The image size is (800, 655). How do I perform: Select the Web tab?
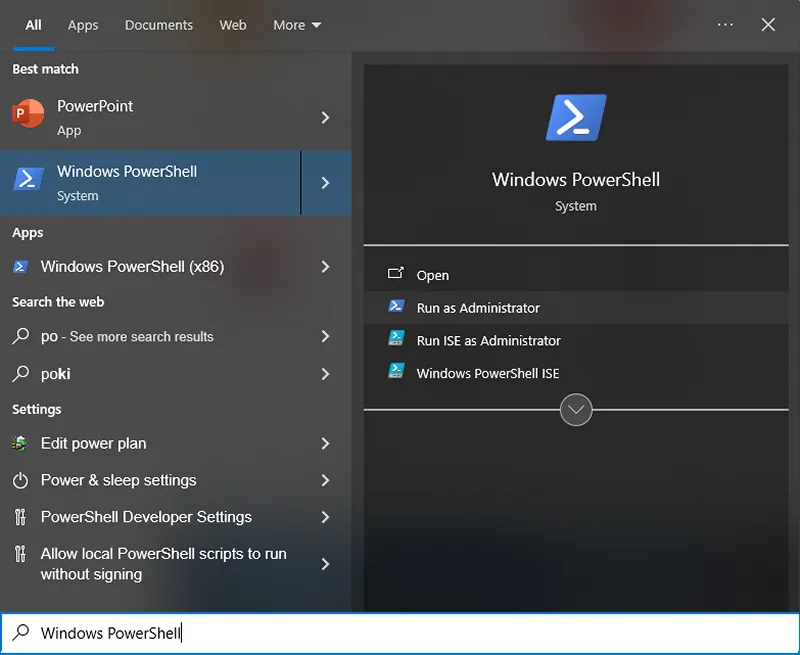(x=233, y=25)
